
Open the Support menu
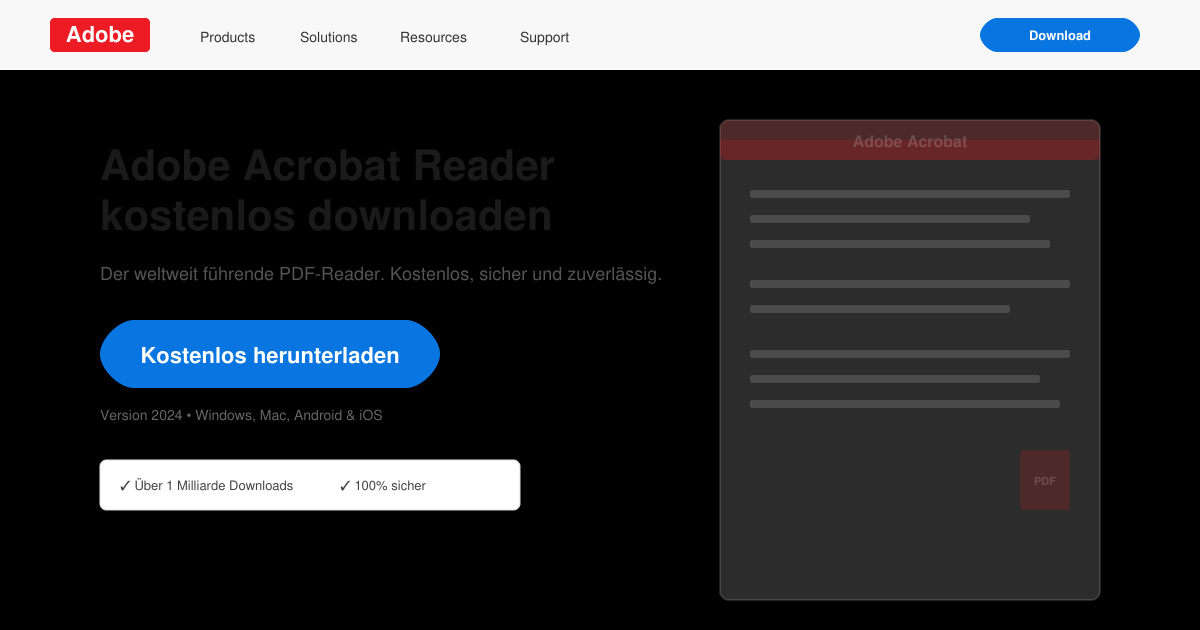tap(544, 37)
